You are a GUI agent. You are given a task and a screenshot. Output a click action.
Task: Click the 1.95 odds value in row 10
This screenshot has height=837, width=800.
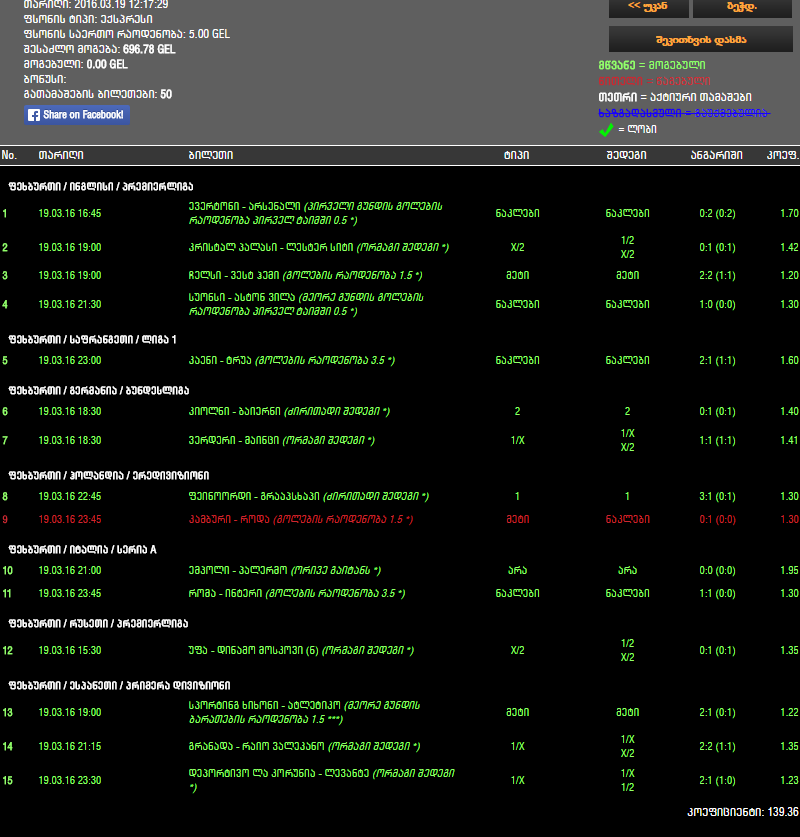click(788, 571)
